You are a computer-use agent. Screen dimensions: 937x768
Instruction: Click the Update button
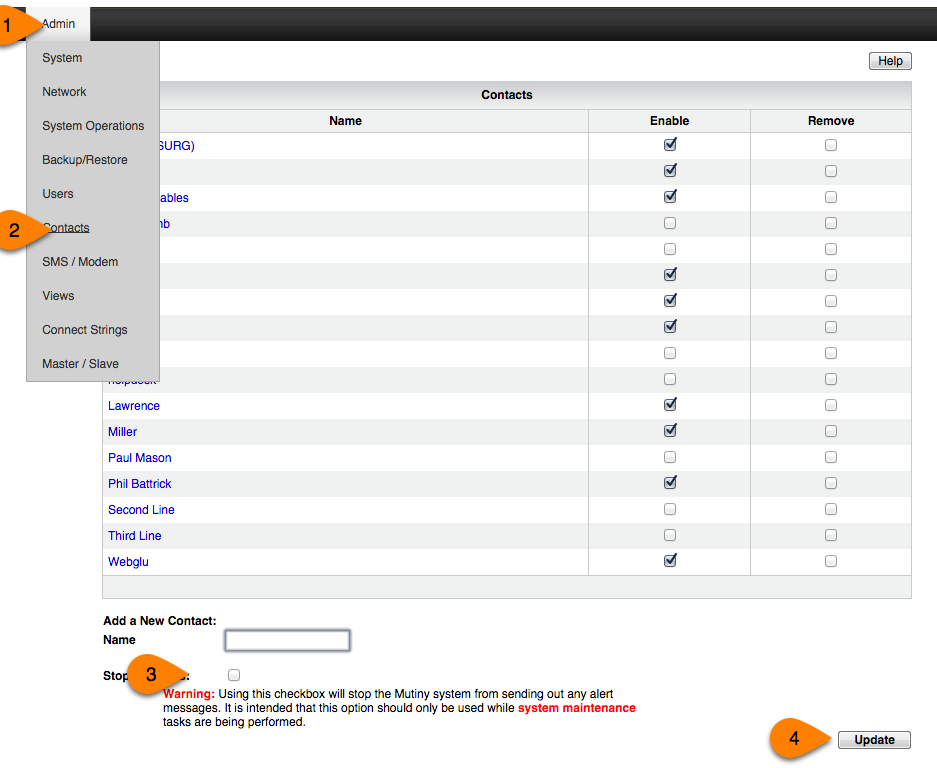coord(874,740)
